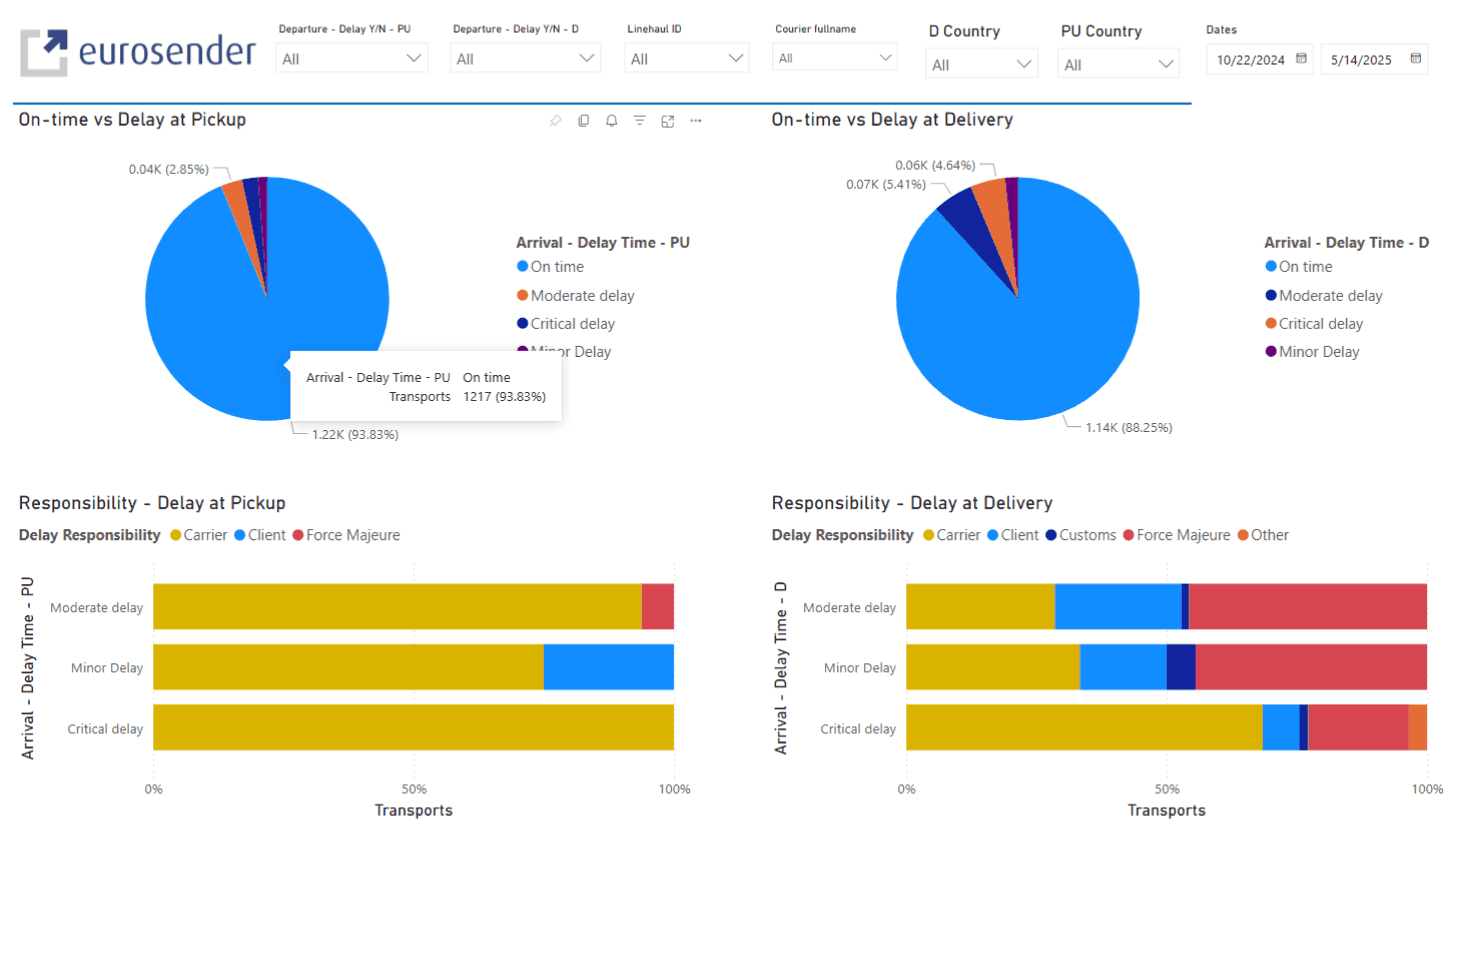Click the 0.04K (2.85%) pickup data label
1464x953 pixels.
[169, 170]
